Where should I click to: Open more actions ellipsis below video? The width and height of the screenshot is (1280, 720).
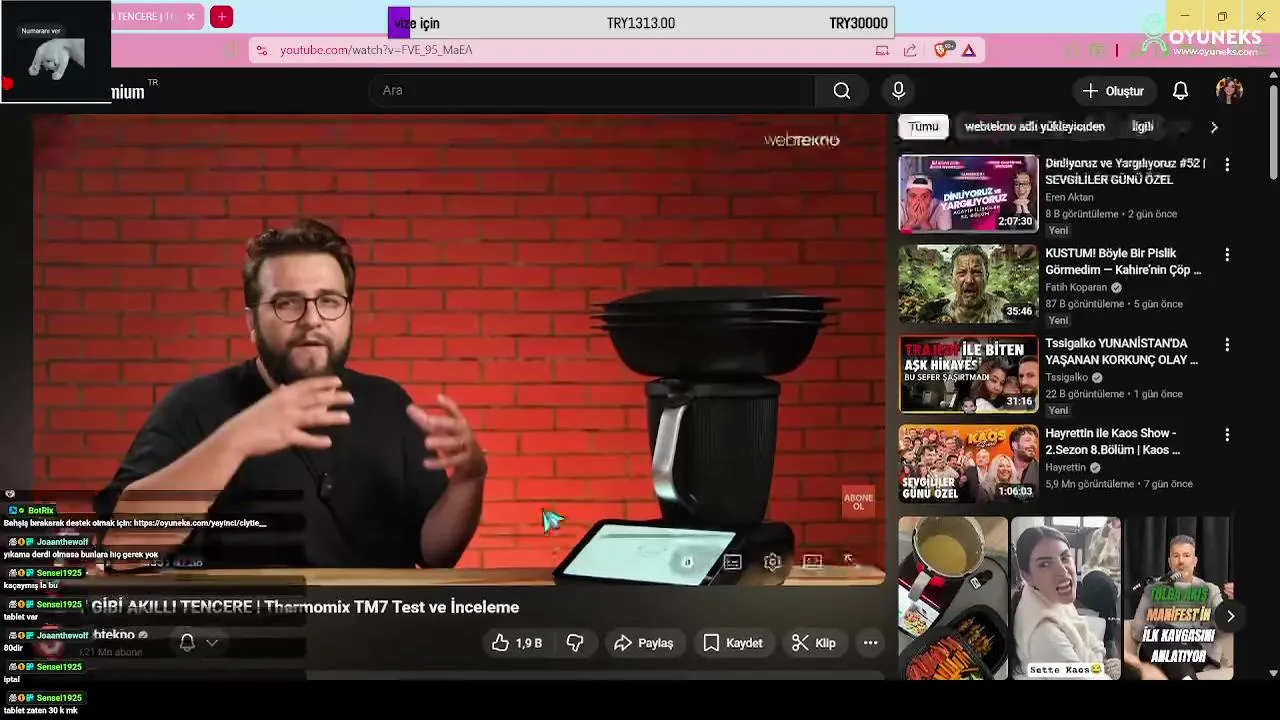(x=870, y=643)
